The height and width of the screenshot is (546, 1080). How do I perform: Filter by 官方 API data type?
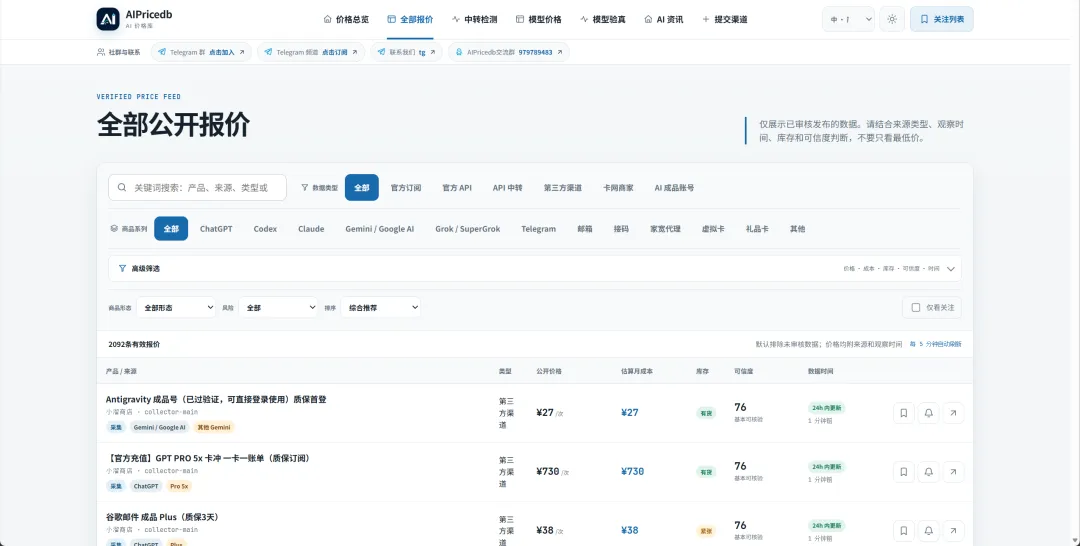[457, 187]
